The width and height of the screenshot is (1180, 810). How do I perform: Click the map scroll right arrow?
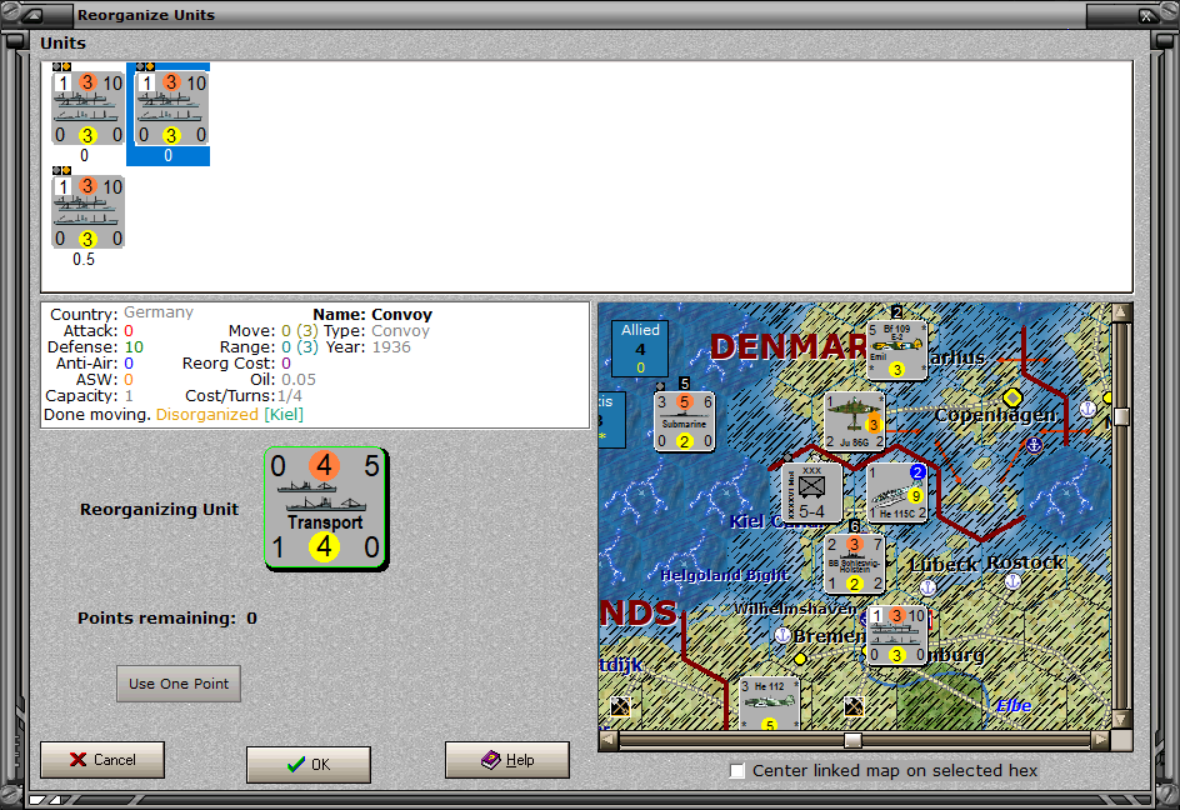point(1100,741)
